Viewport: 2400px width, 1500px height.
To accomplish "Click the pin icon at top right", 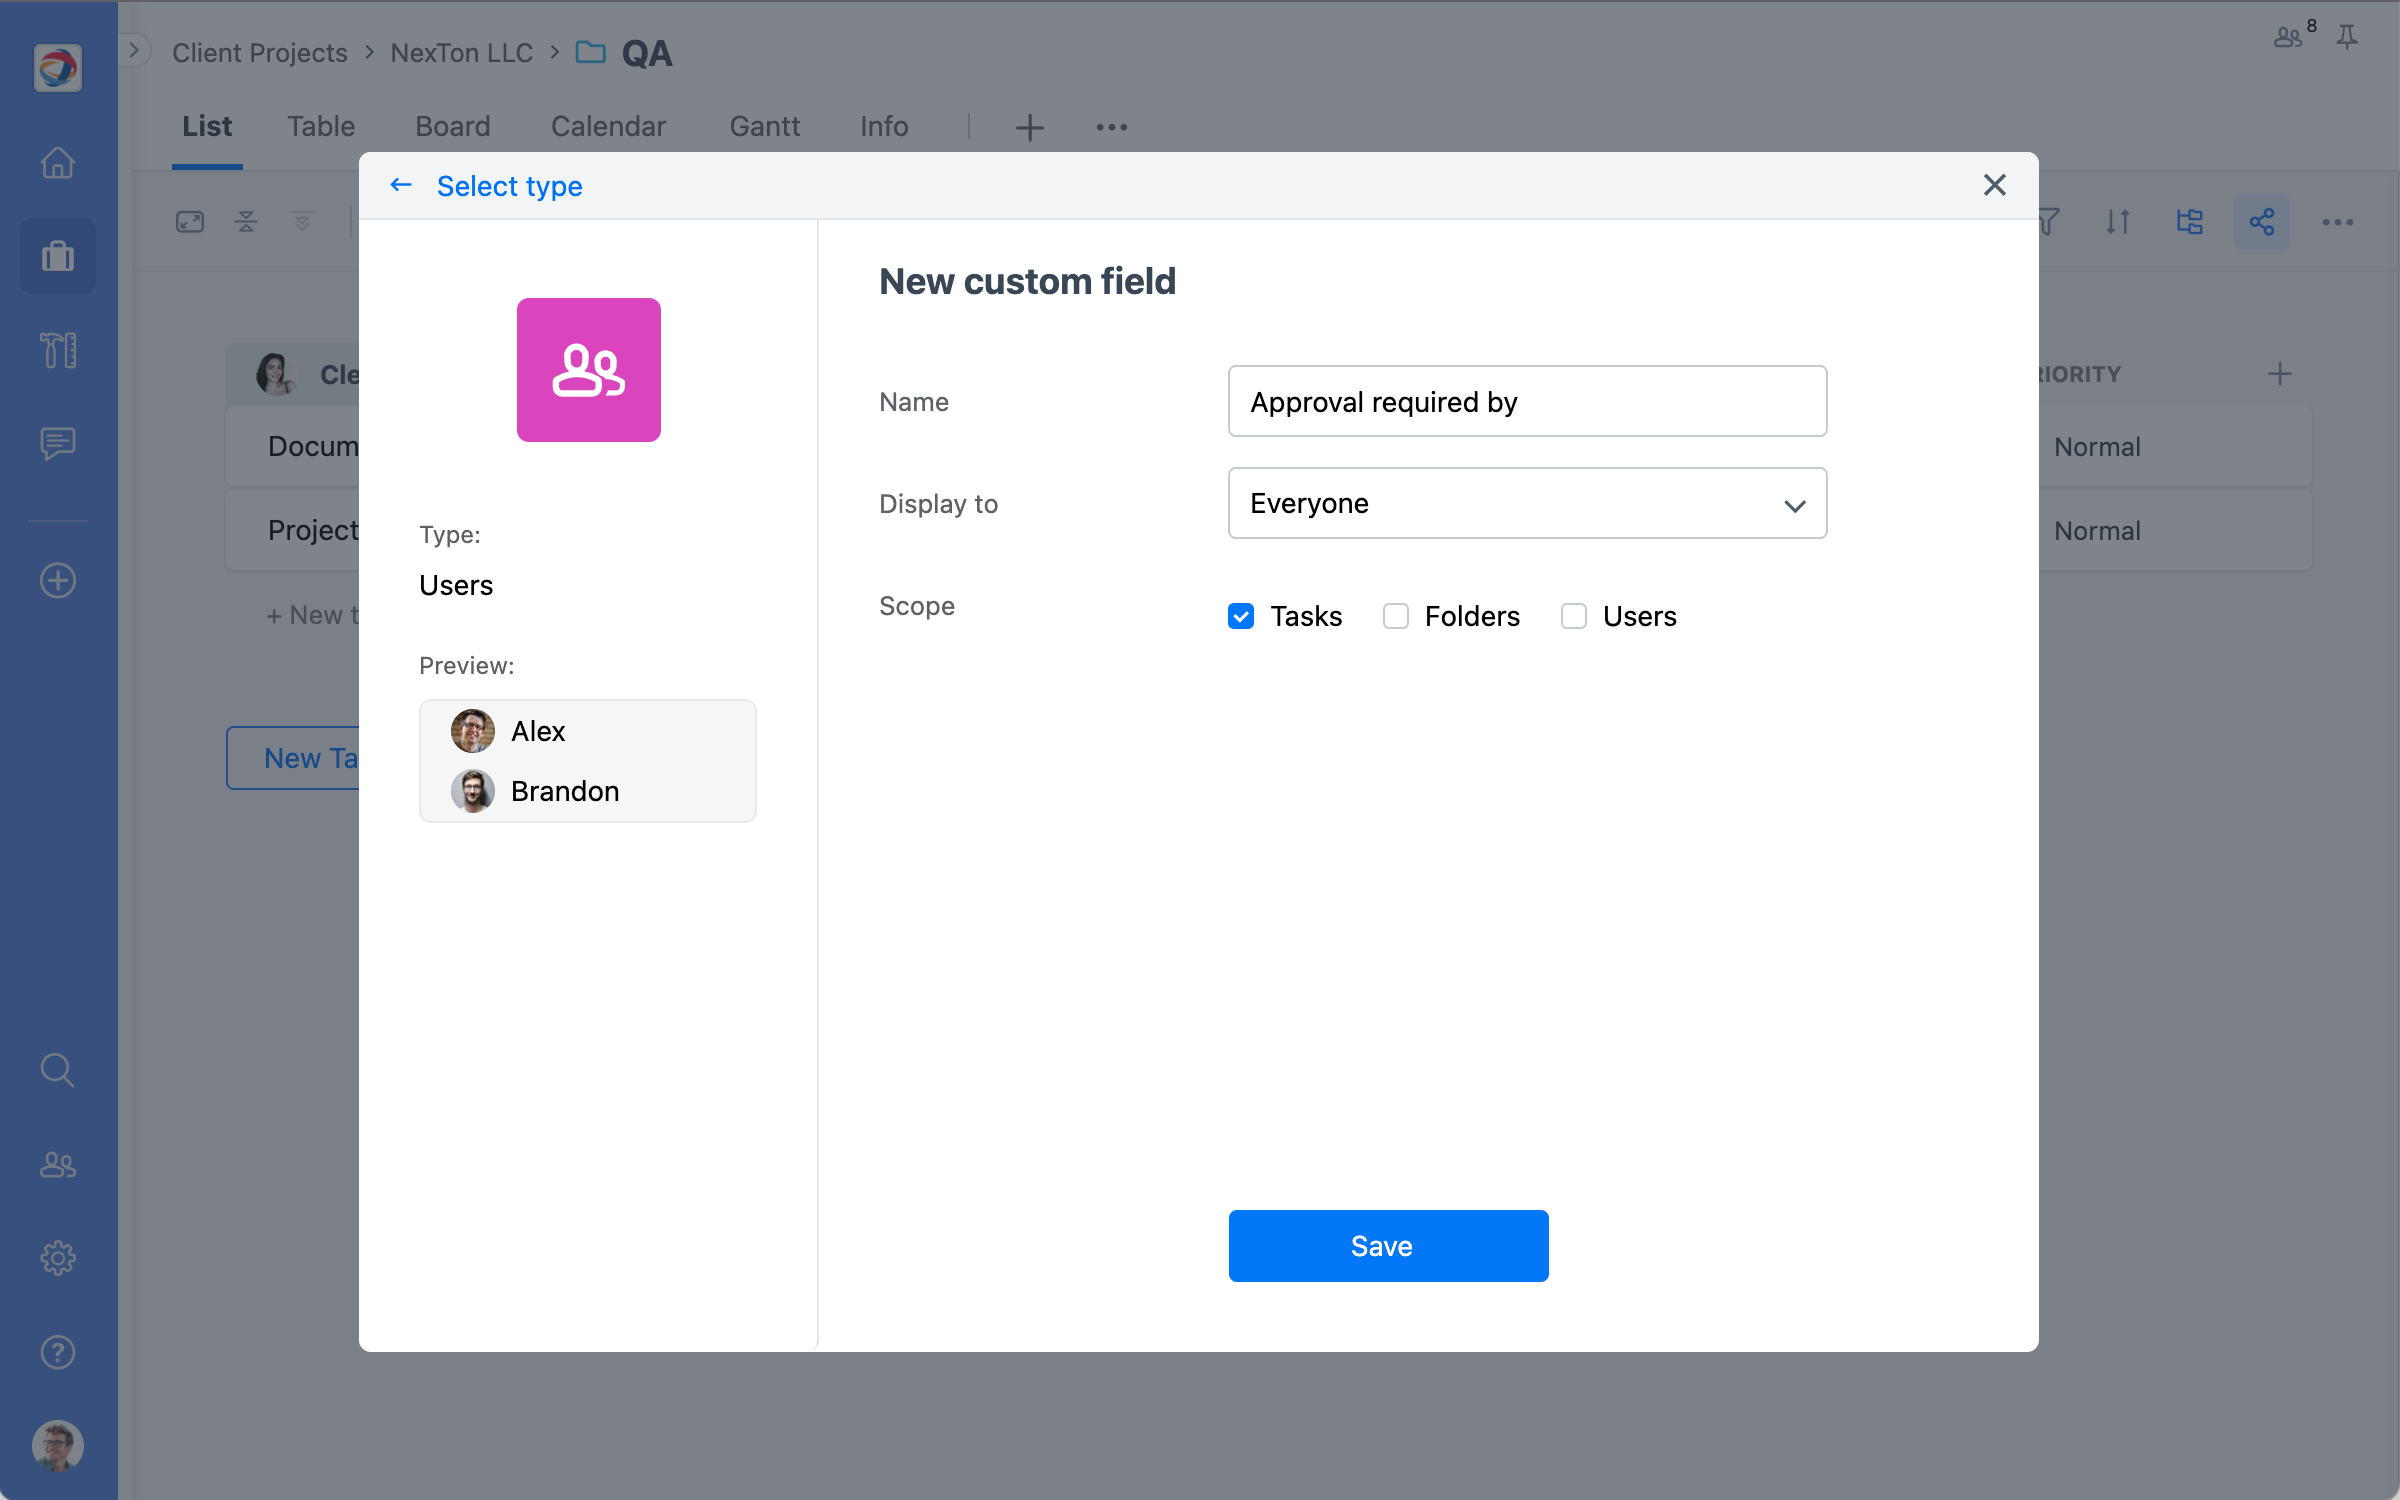I will click(x=2347, y=38).
